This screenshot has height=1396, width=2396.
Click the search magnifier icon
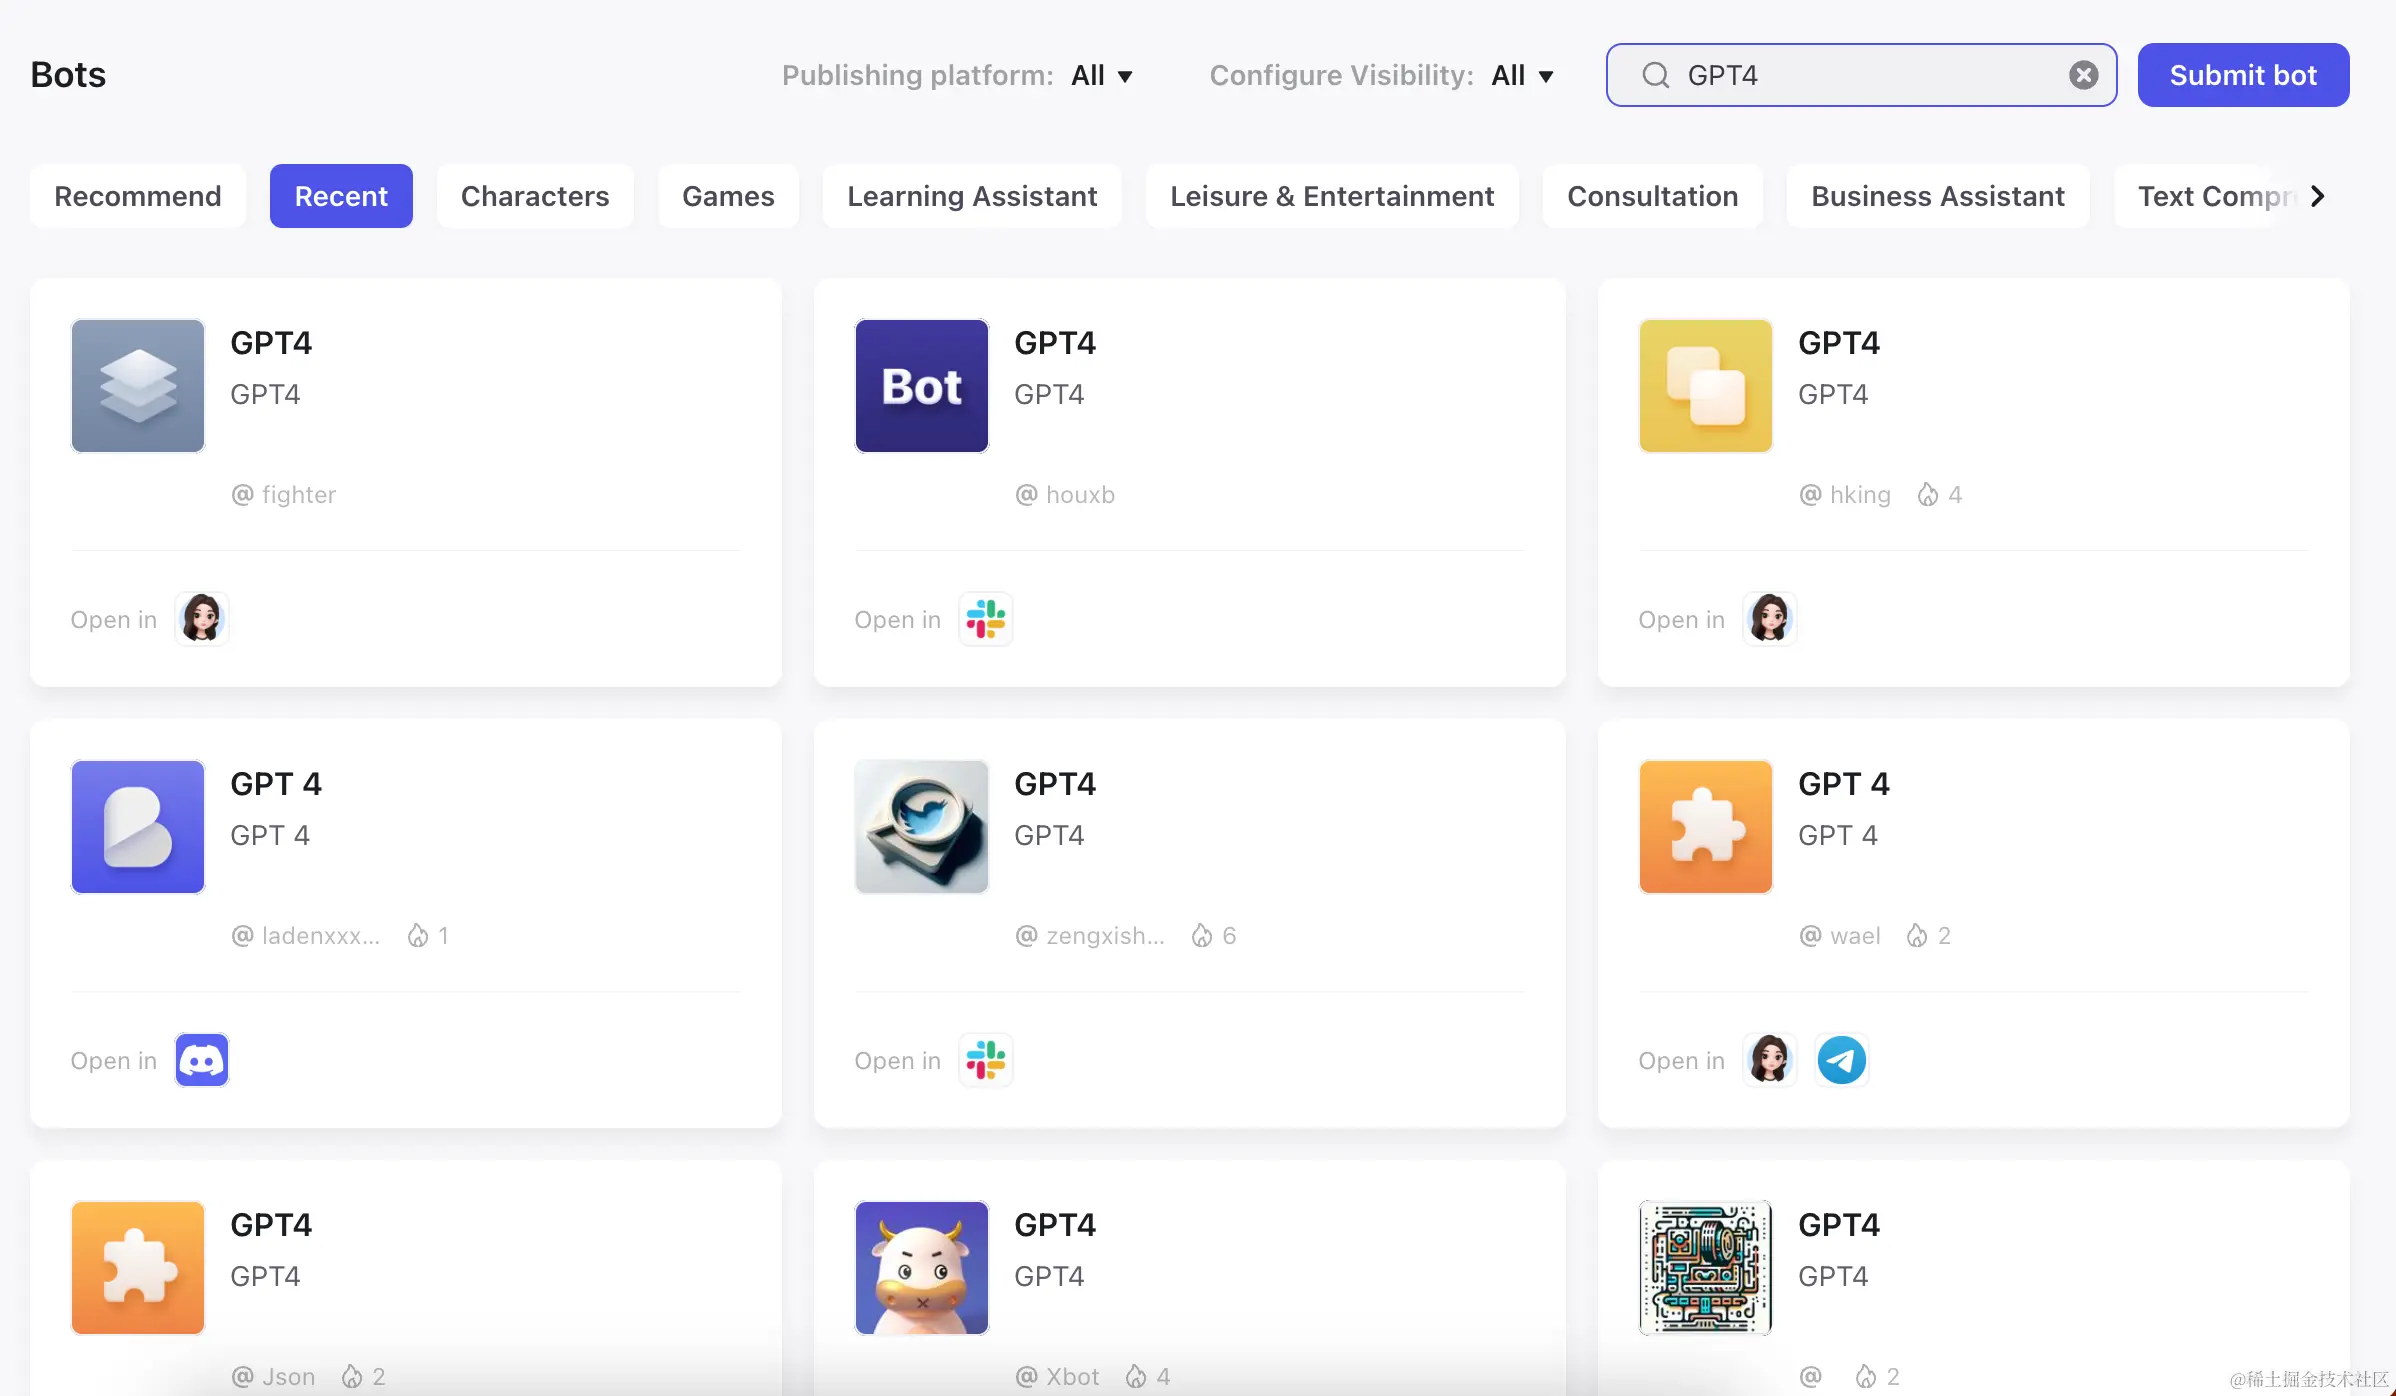[1656, 75]
